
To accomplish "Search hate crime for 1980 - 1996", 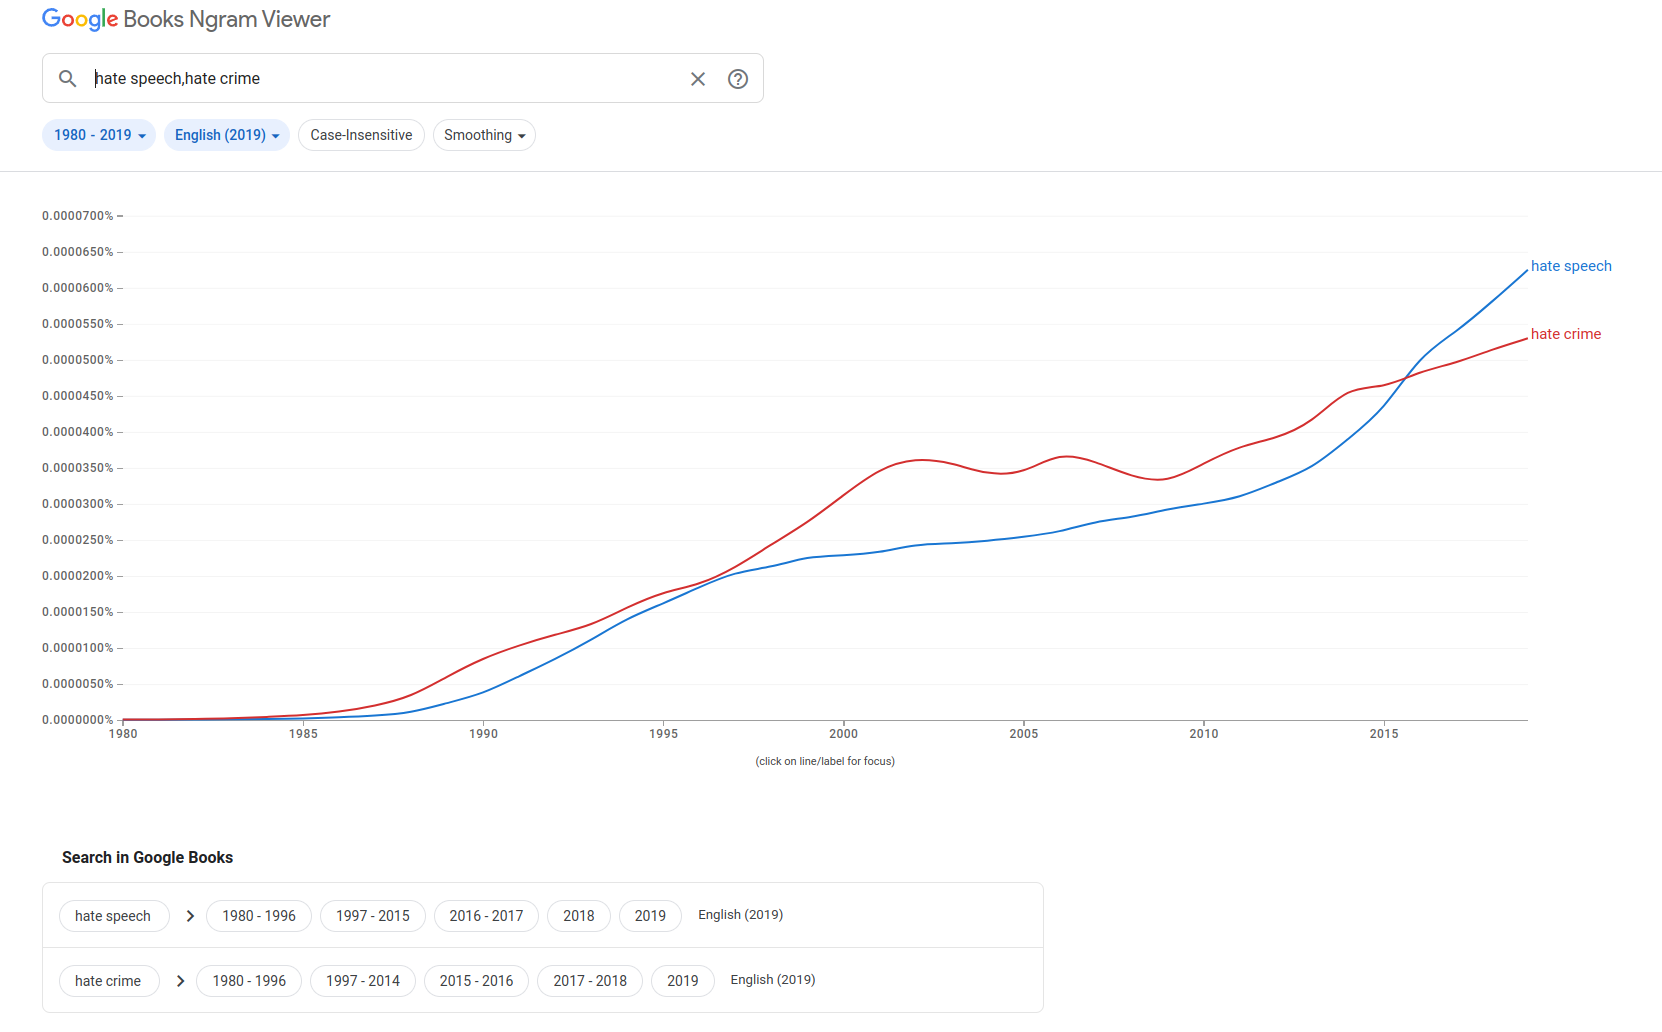I will [249, 981].
